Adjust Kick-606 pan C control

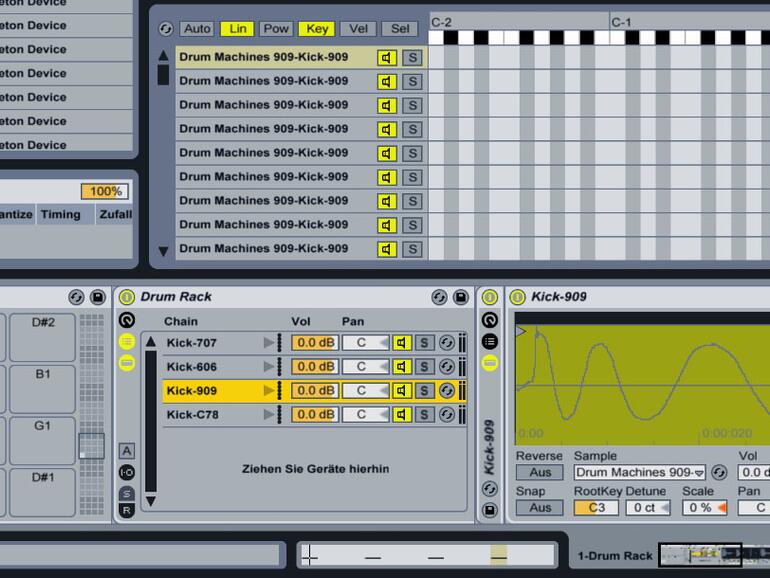[x=365, y=367]
